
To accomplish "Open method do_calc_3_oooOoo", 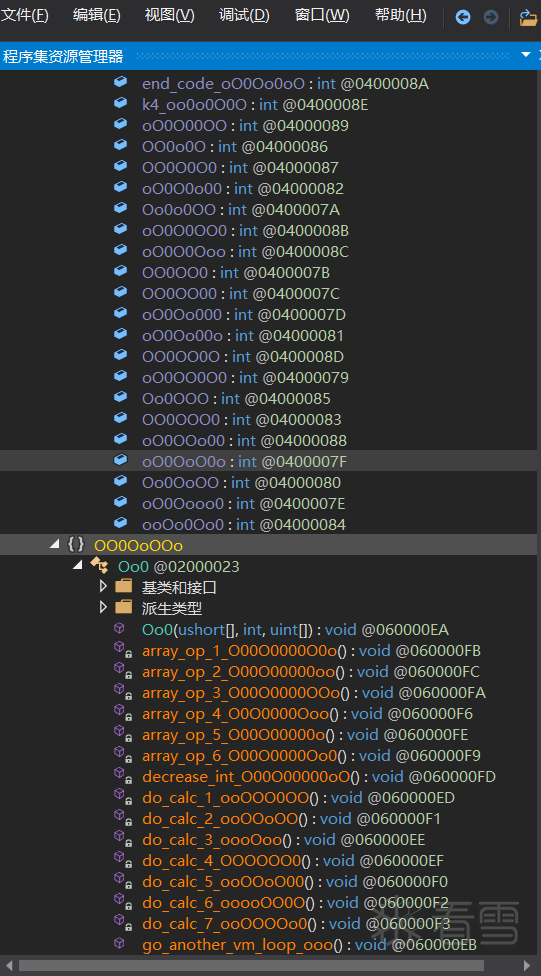I will tap(284, 840).
